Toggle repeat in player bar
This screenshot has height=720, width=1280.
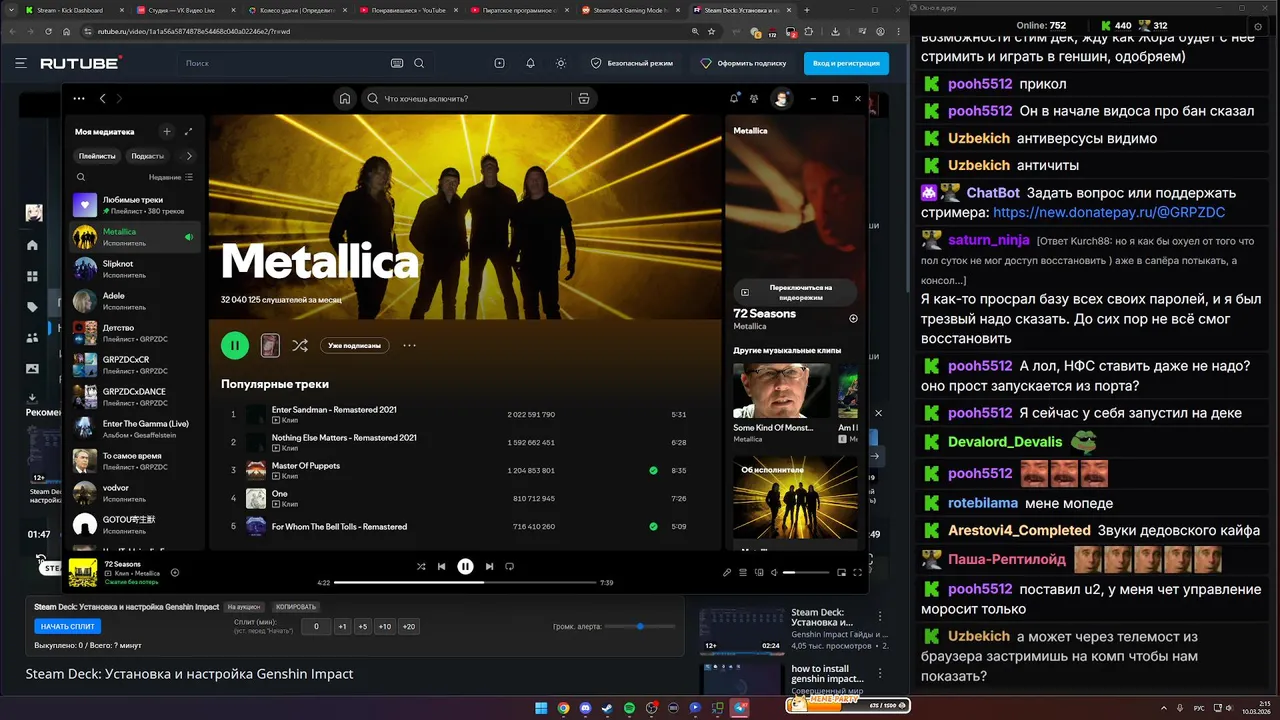(509, 566)
